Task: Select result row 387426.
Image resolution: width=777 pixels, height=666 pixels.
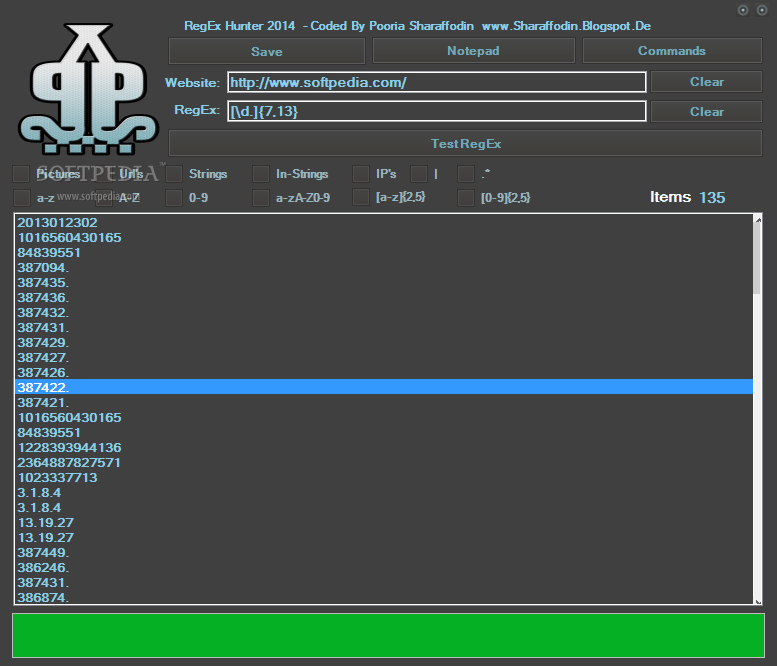Action: click(x=385, y=373)
